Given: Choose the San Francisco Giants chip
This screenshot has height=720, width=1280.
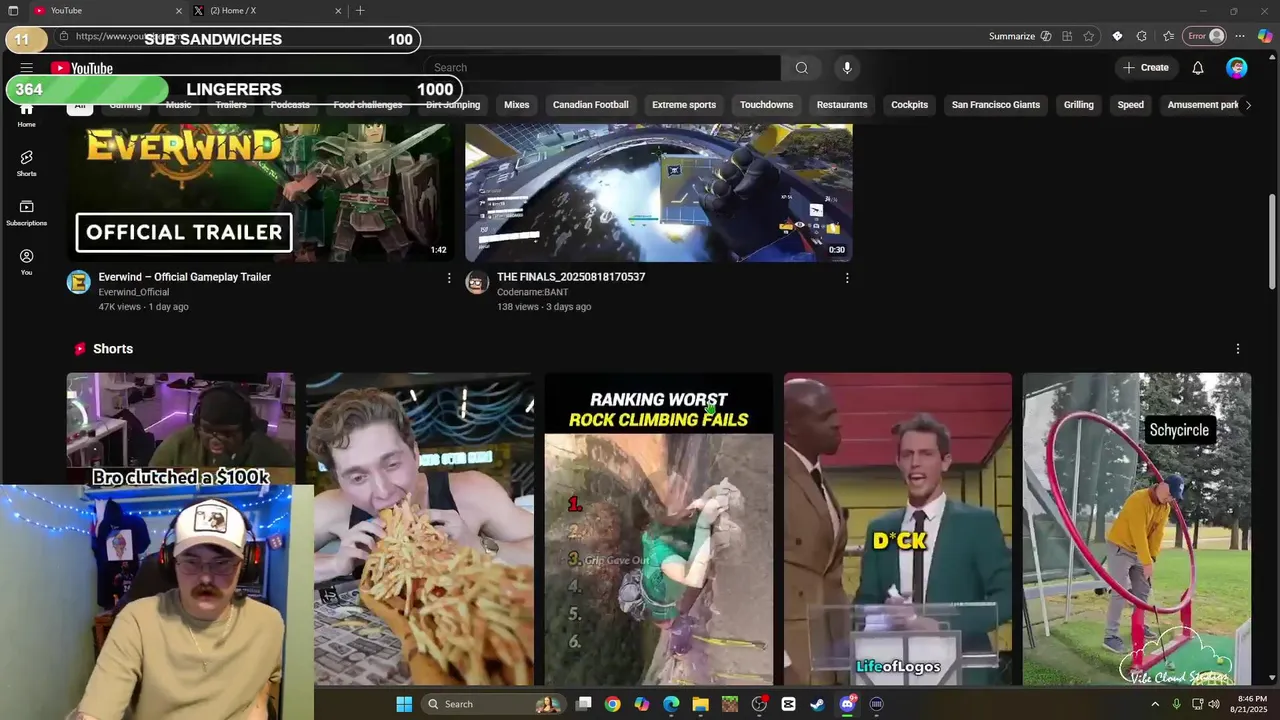Looking at the screenshot, I should (x=996, y=105).
